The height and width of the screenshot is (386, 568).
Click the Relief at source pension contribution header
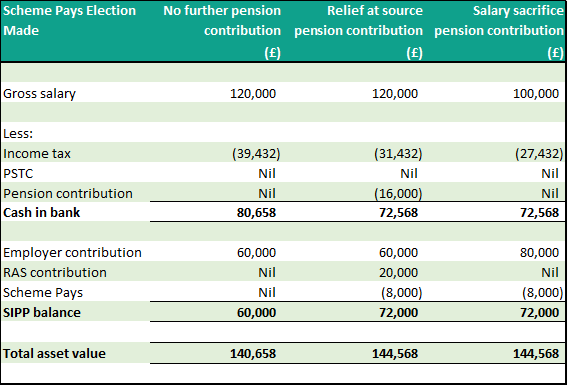click(x=358, y=31)
